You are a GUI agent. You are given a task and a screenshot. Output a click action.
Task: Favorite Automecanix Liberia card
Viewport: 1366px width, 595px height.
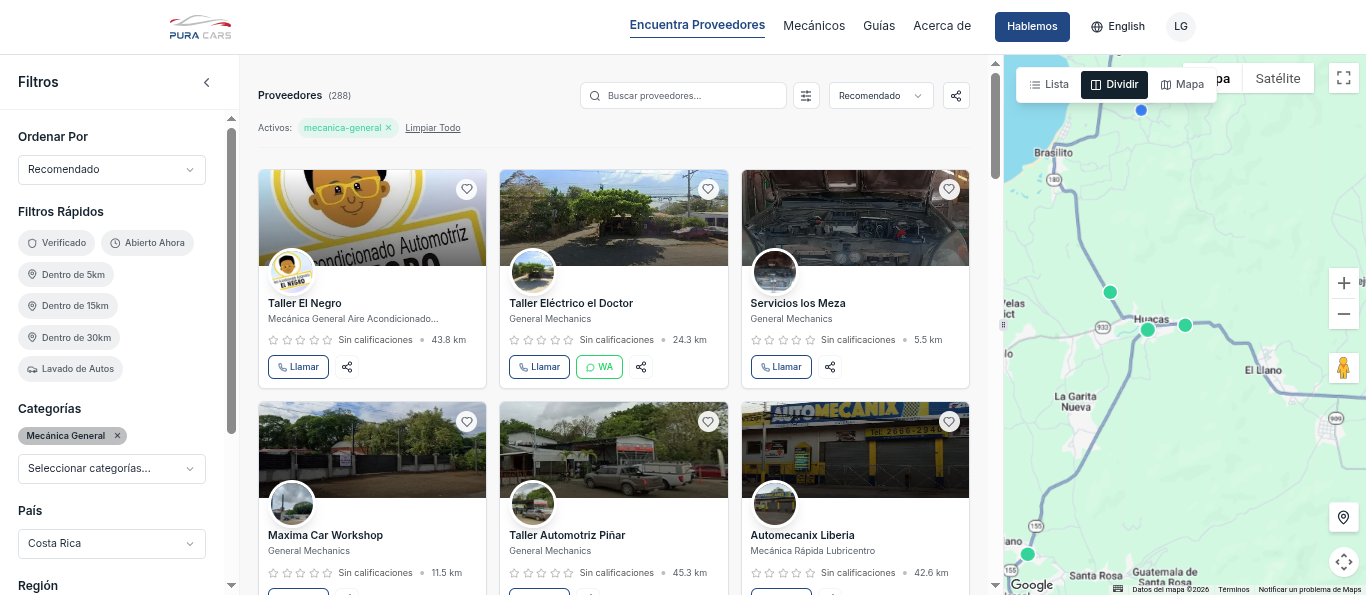click(x=949, y=422)
